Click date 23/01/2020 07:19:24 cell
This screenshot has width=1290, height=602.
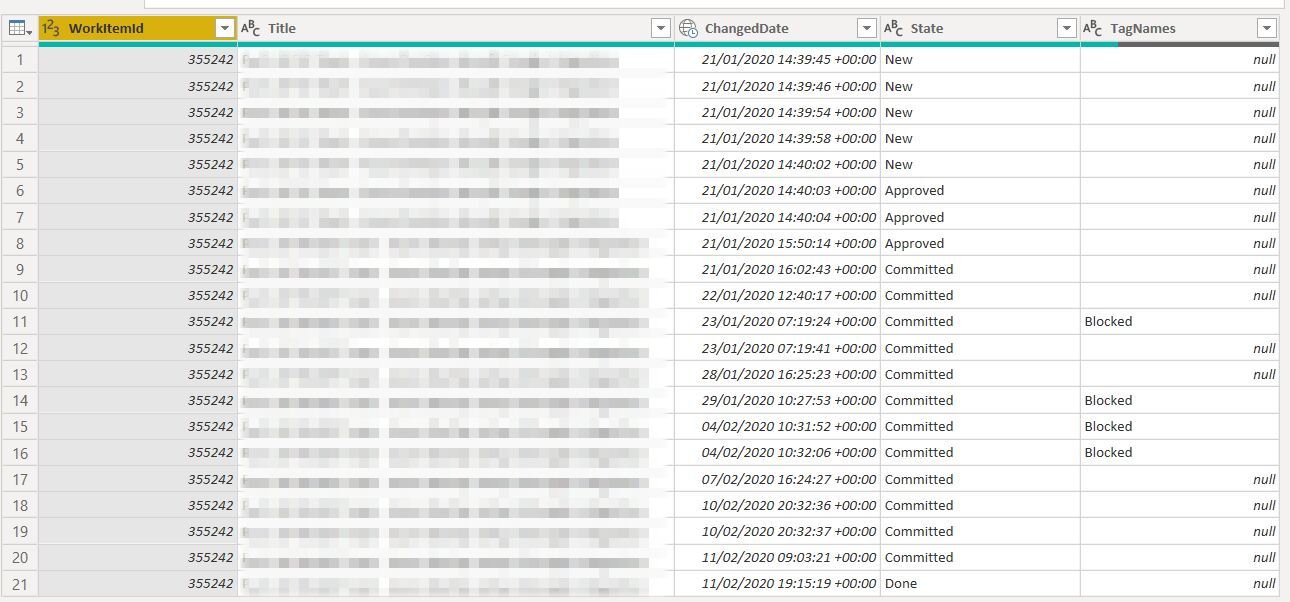coord(778,322)
